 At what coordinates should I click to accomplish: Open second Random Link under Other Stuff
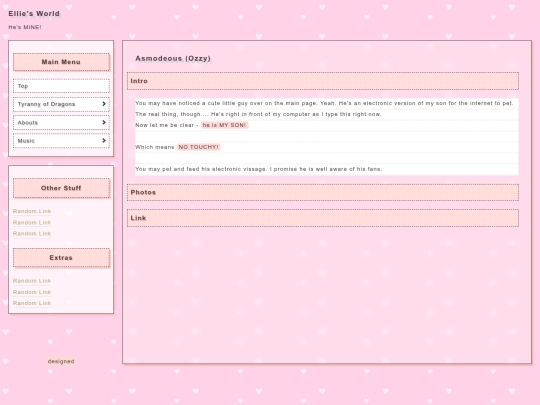pos(32,222)
